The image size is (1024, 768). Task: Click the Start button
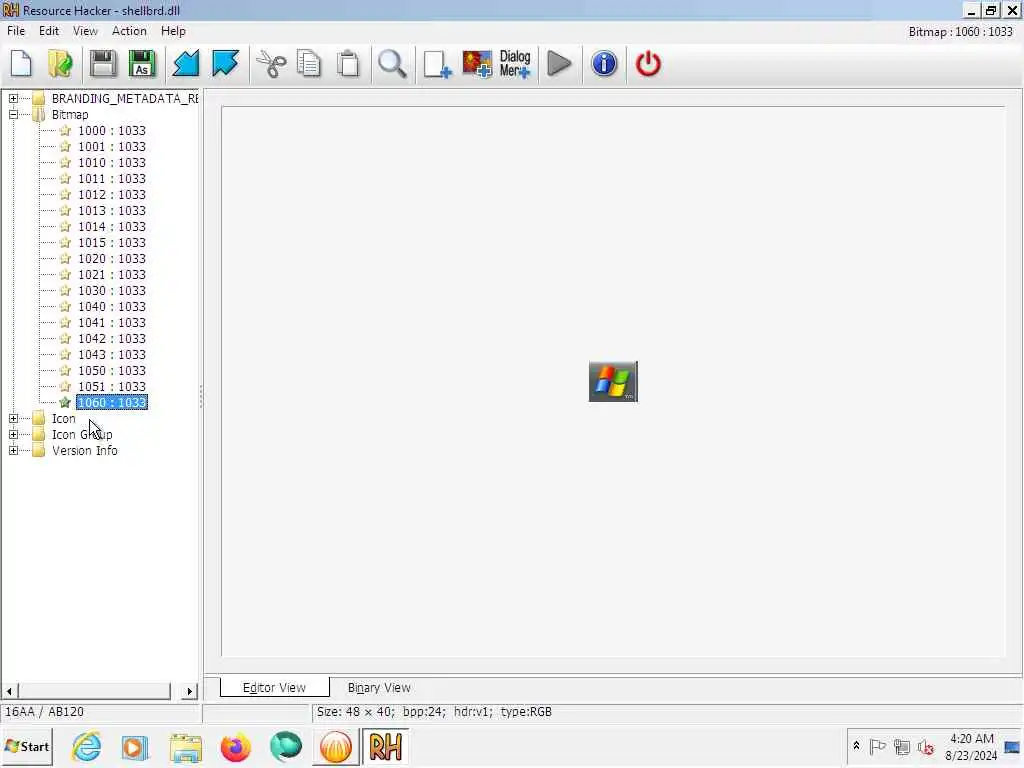[27, 746]
